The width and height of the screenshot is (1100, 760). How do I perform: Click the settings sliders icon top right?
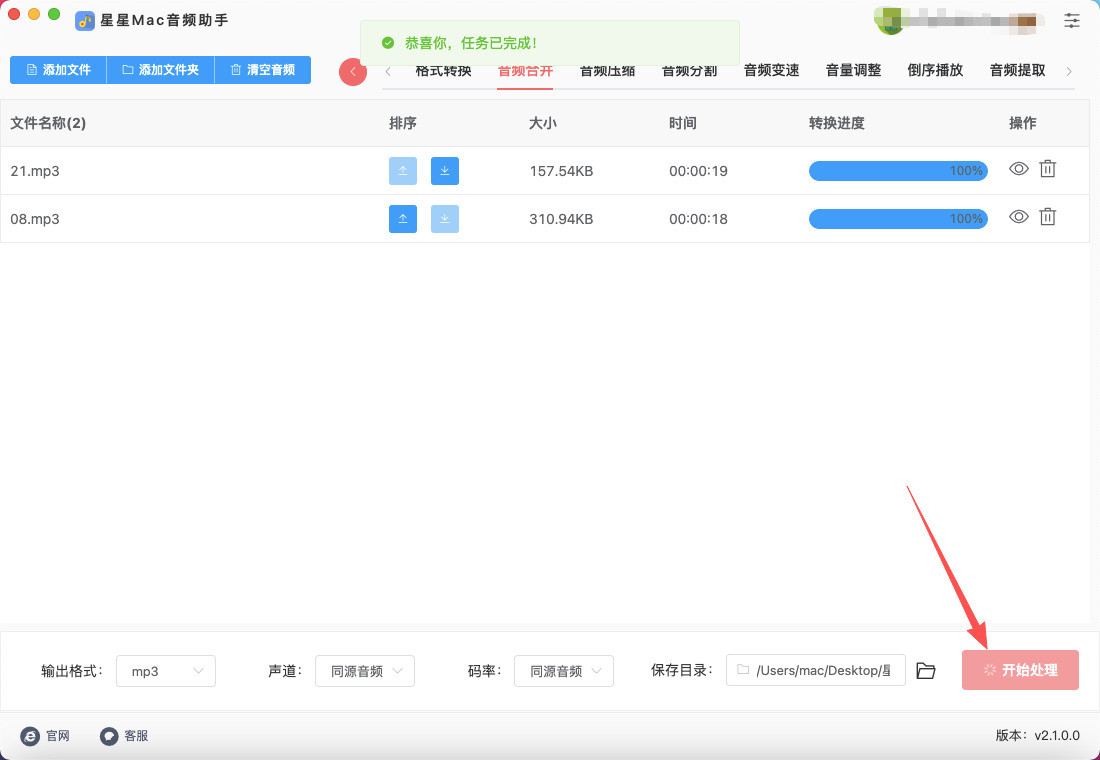(x=1072, y=20)
